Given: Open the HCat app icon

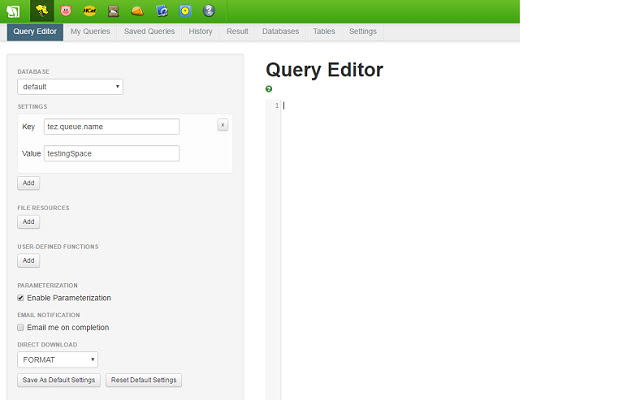Looking at the screenshot, I should [90, 11].
